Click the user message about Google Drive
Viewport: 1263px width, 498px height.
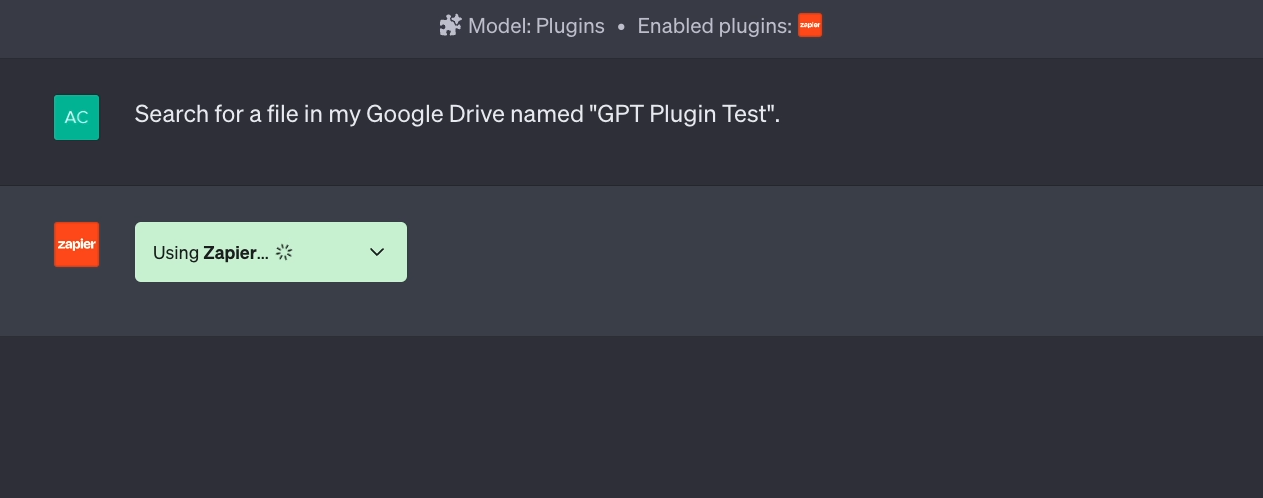click(457, 114)
